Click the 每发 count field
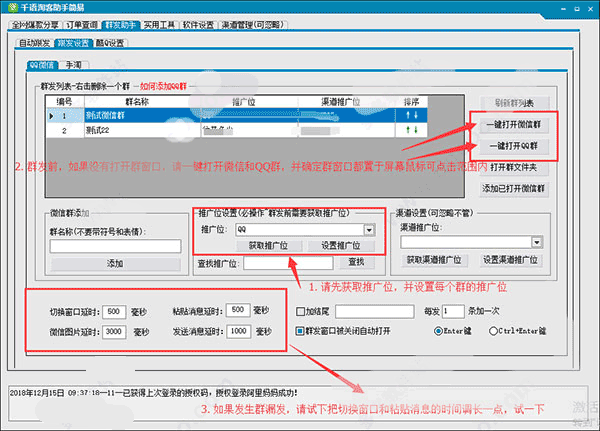 click(453, 312)
